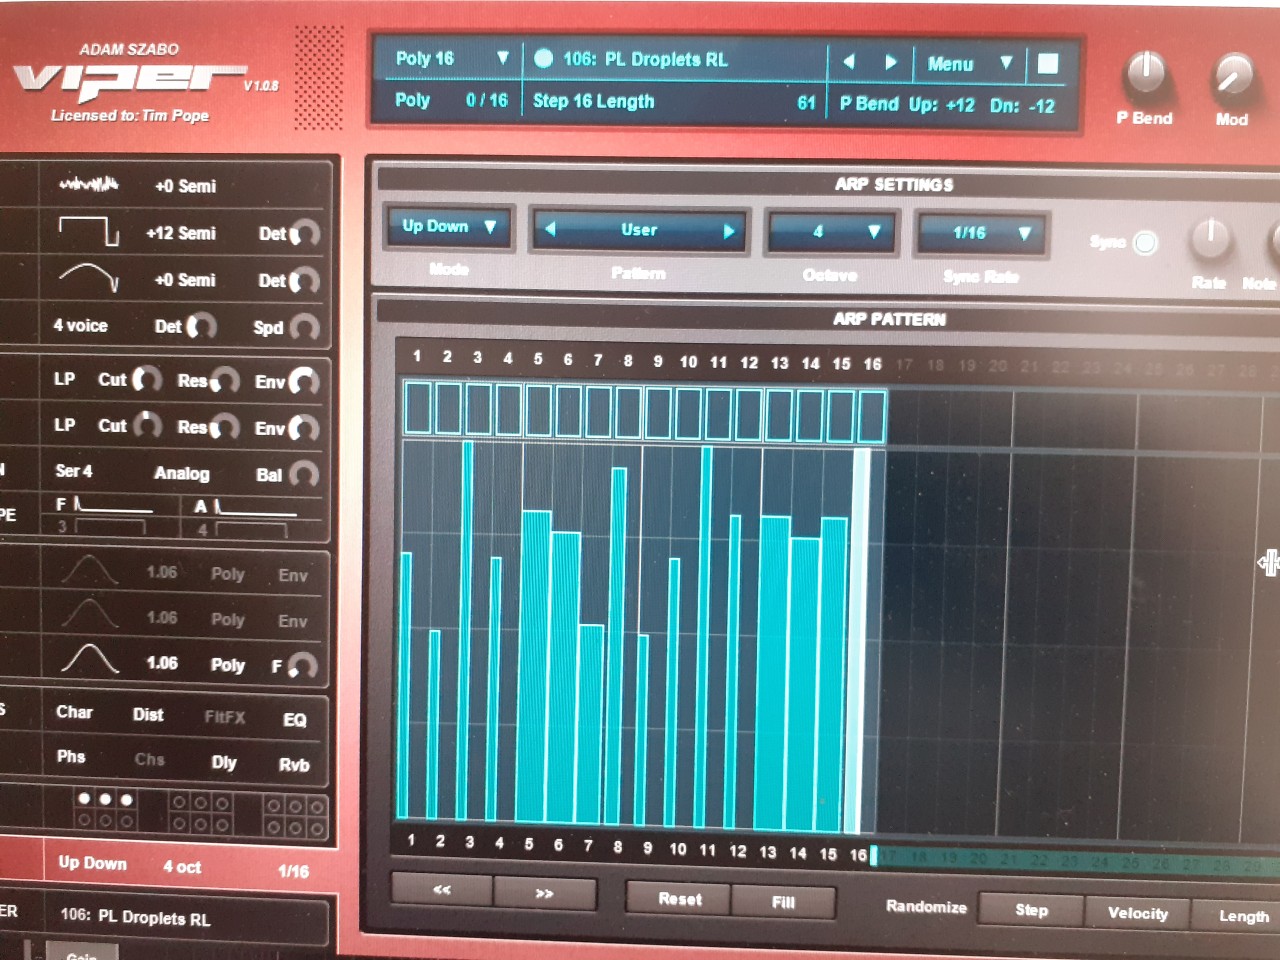Toggle arp step 14 box on/off
The height and width of the screenshot is (960, 1280).
pyautogui.click(x=810, y=415)
